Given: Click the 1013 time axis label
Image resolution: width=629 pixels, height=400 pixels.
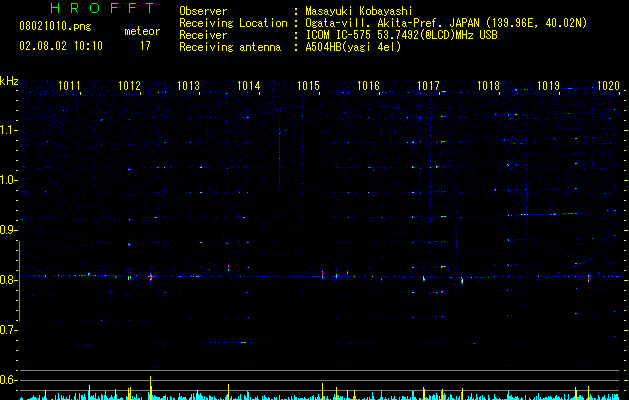Looking at the screenshot, I should (189, 86).
